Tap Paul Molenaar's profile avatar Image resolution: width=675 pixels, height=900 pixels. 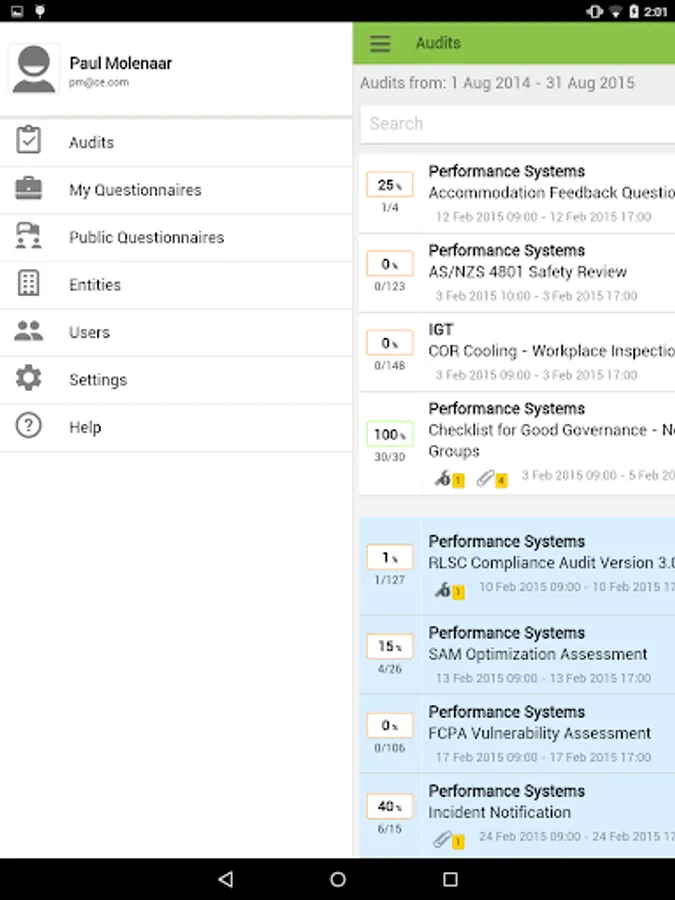click(34, 69)
